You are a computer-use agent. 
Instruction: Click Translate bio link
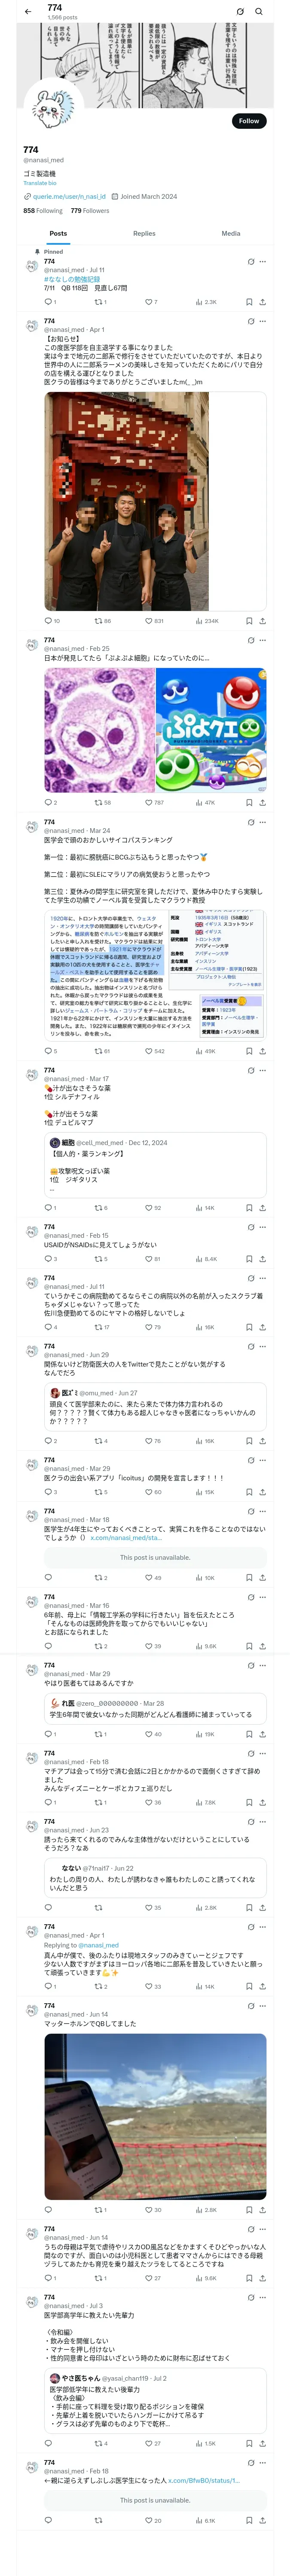[x=40, y=183]
